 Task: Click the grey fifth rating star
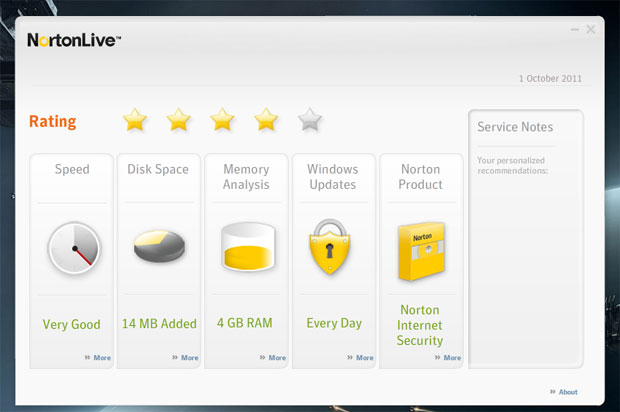click(310, 119)
